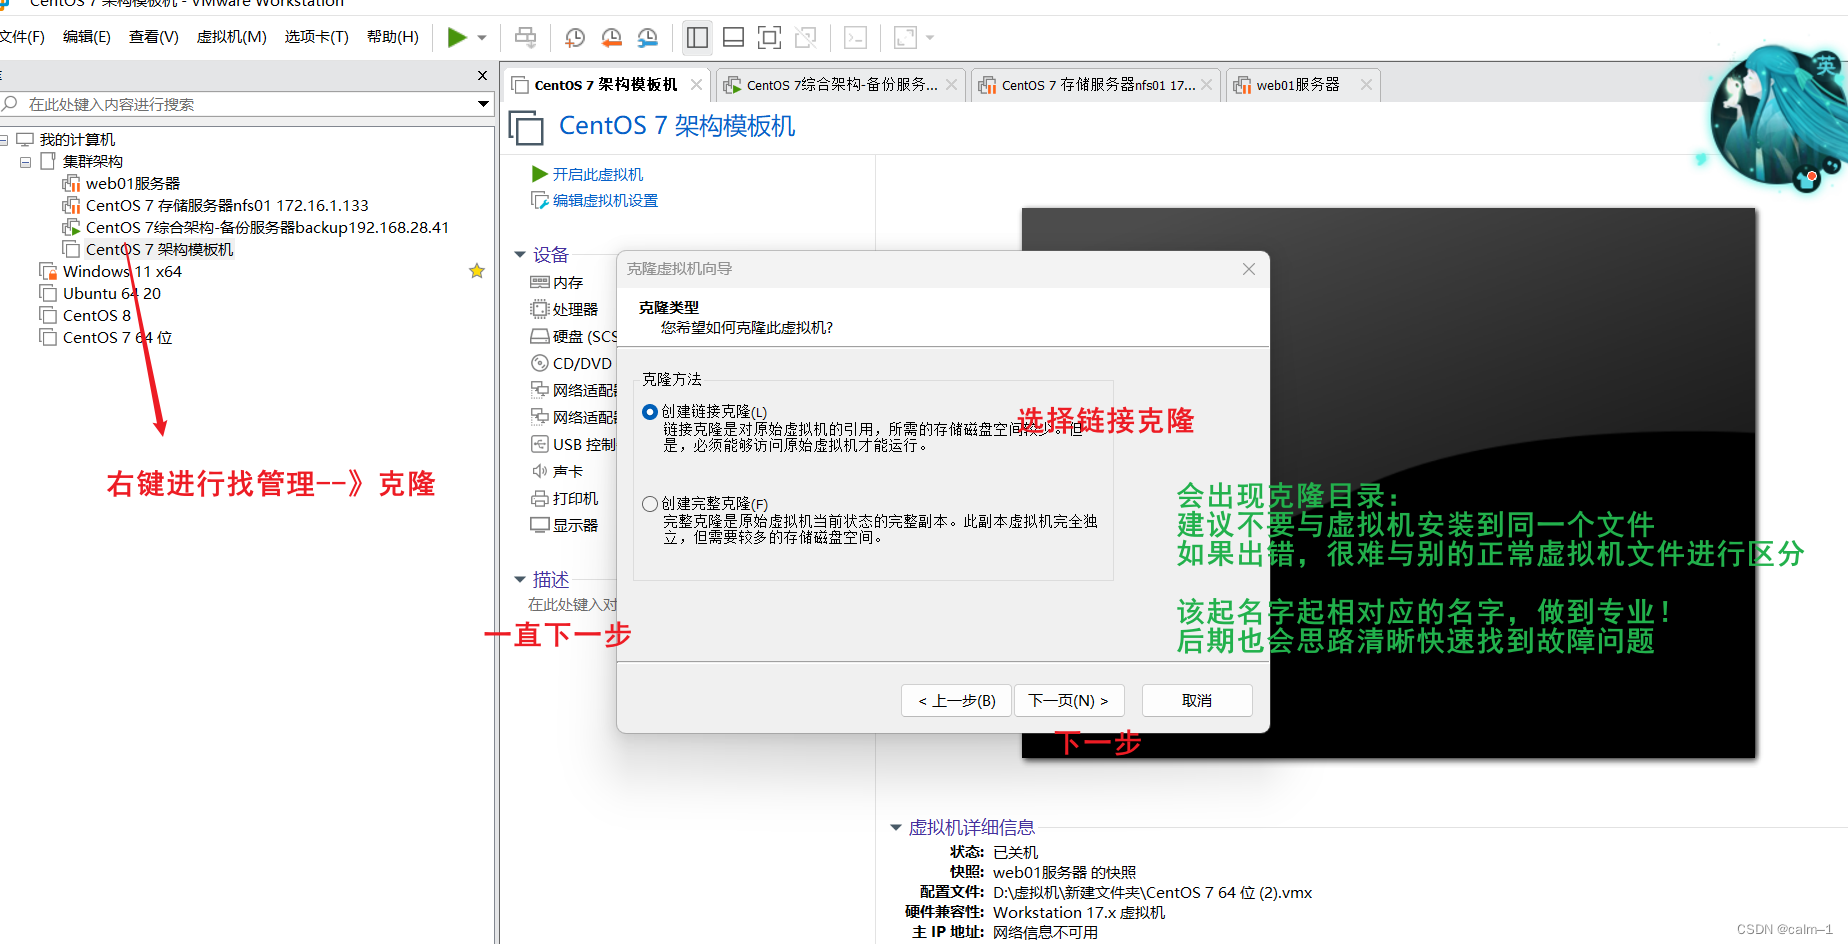
Task: Collapse the 描述 section
Action: point(520,580)
